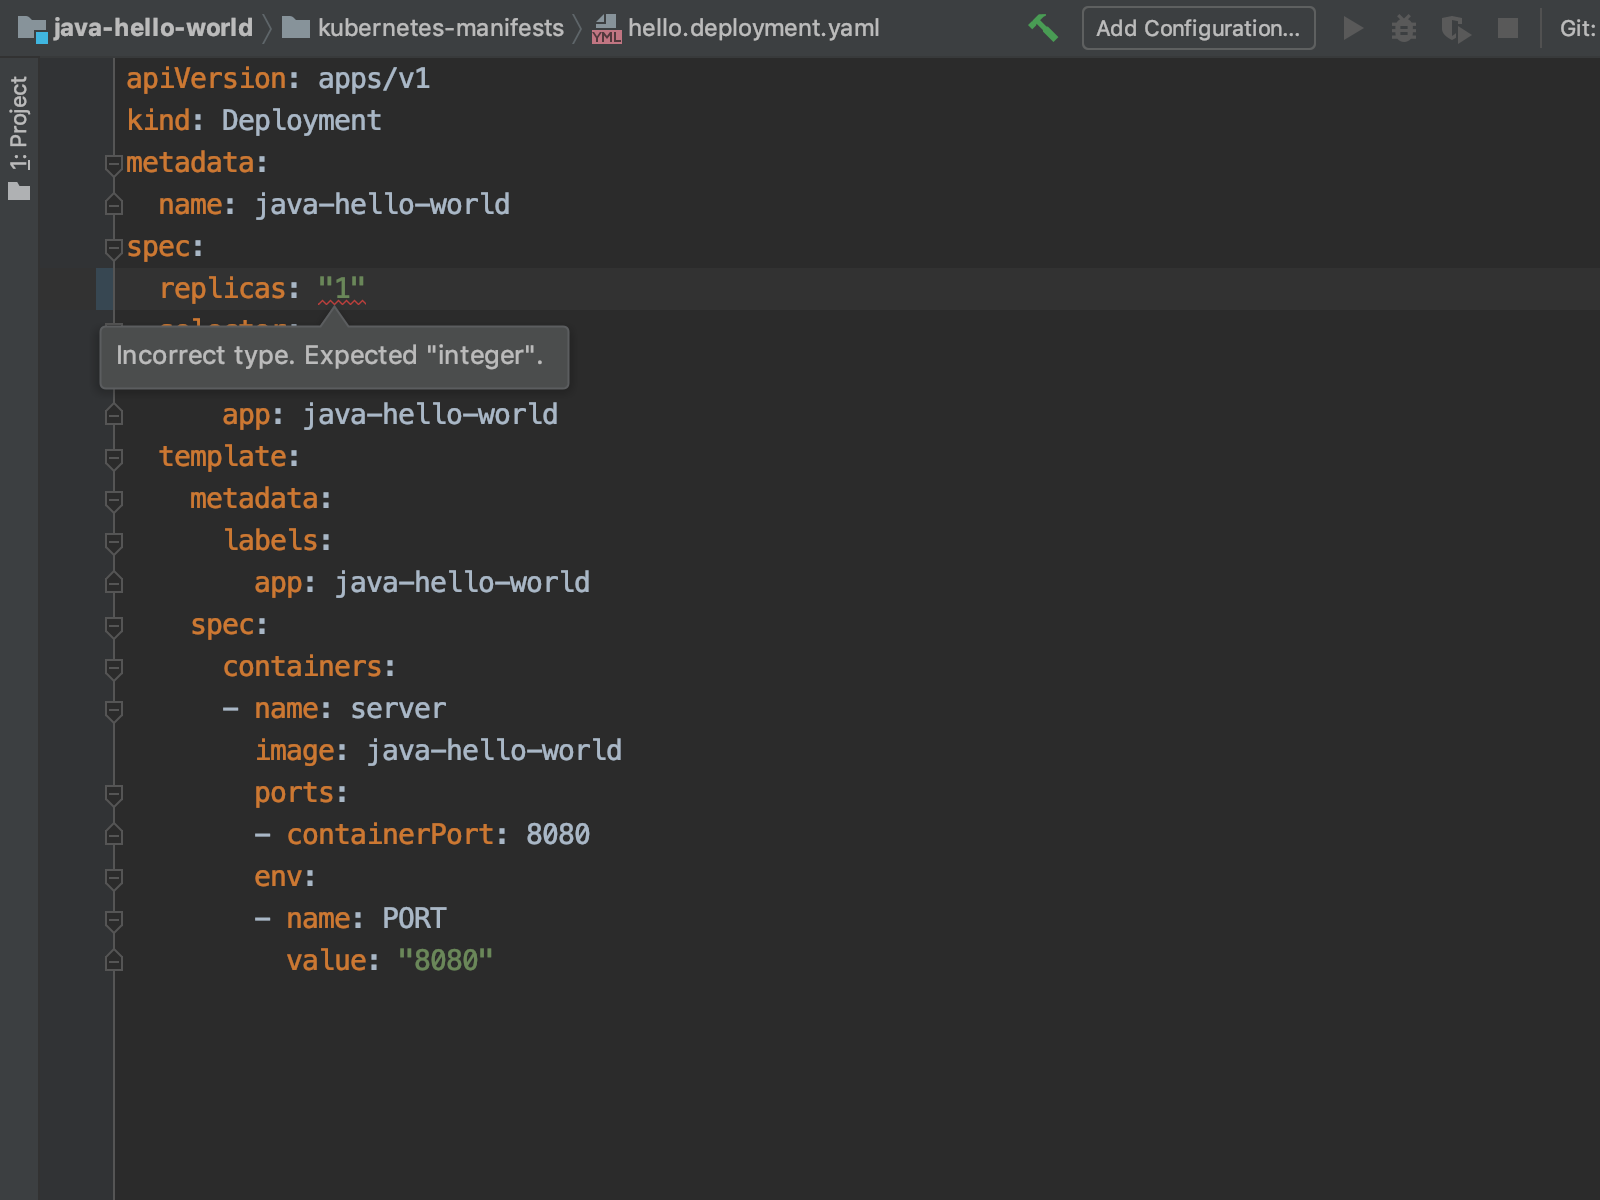Viewport: 1600px width, 1200px height.
Task: Collapse the metadata block using its gutter arrow
Action: coord(111,163)
